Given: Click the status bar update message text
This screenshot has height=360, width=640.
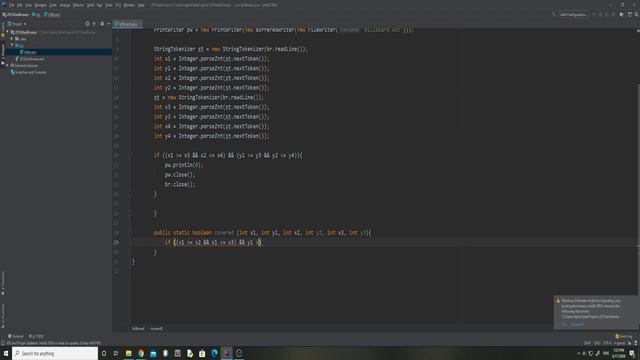Looking at the screenshot, I should point(54,343).
